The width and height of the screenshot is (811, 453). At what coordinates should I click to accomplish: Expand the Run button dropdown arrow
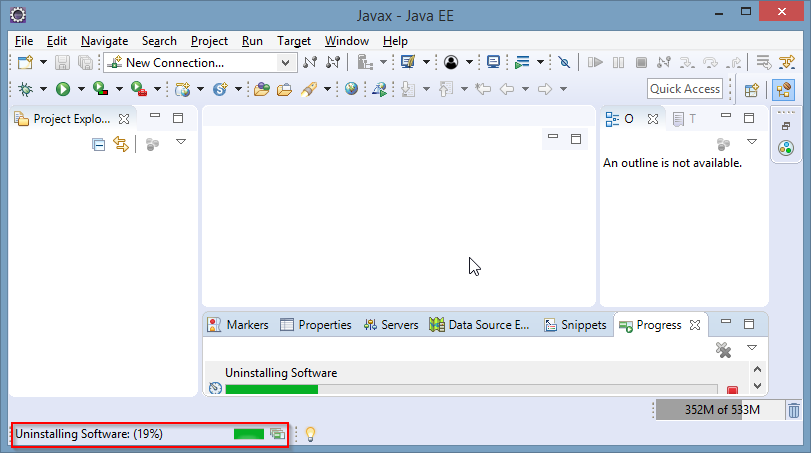tap(81, 89)
